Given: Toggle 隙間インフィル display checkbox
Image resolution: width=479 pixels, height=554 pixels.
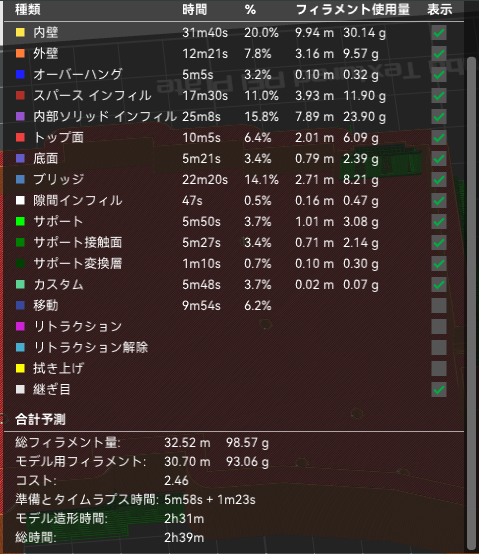Looking at the screenshot, I should [x=439, y=201].
